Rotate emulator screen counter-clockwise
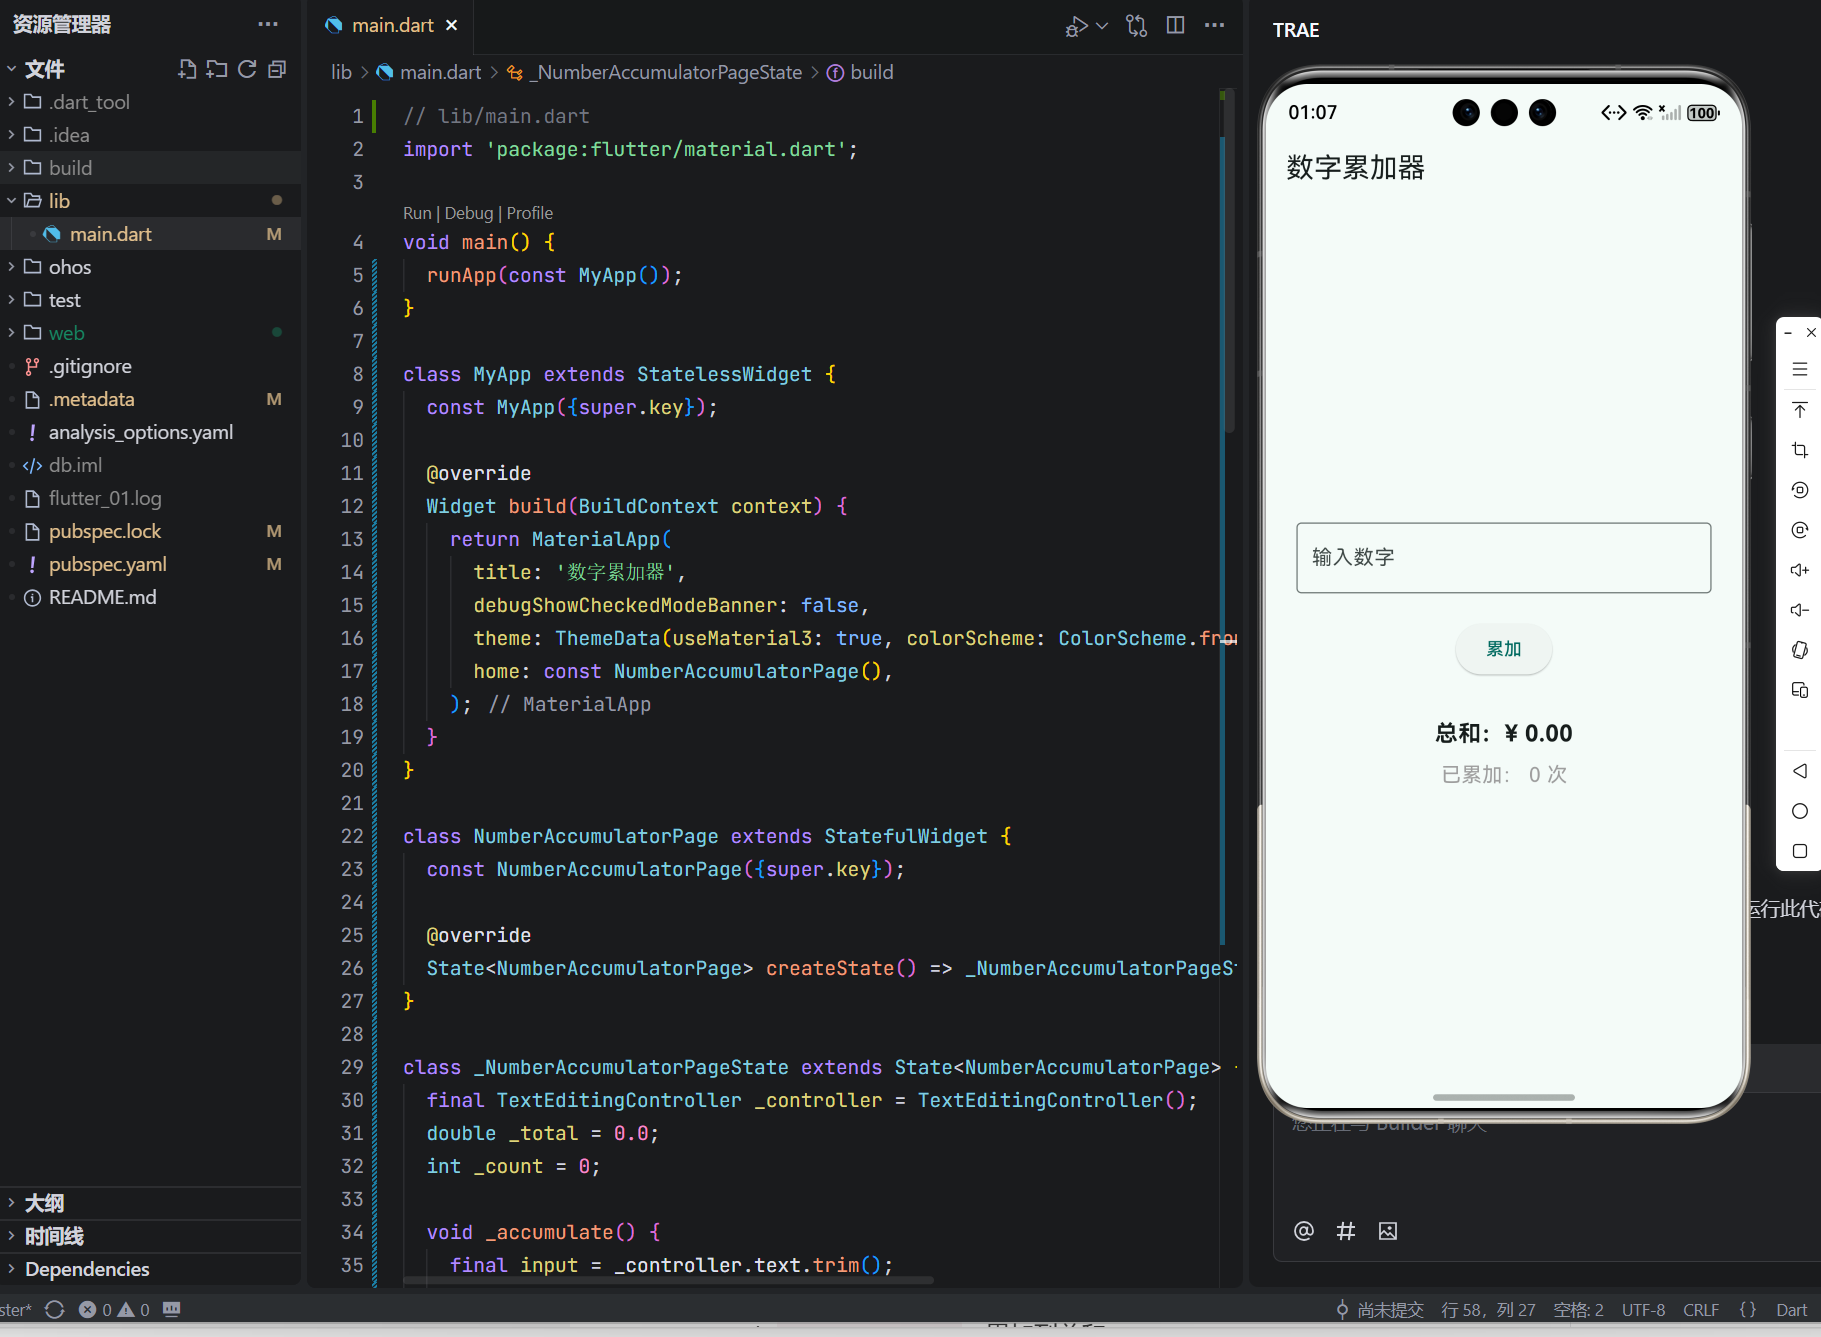 click(1800, 490)
